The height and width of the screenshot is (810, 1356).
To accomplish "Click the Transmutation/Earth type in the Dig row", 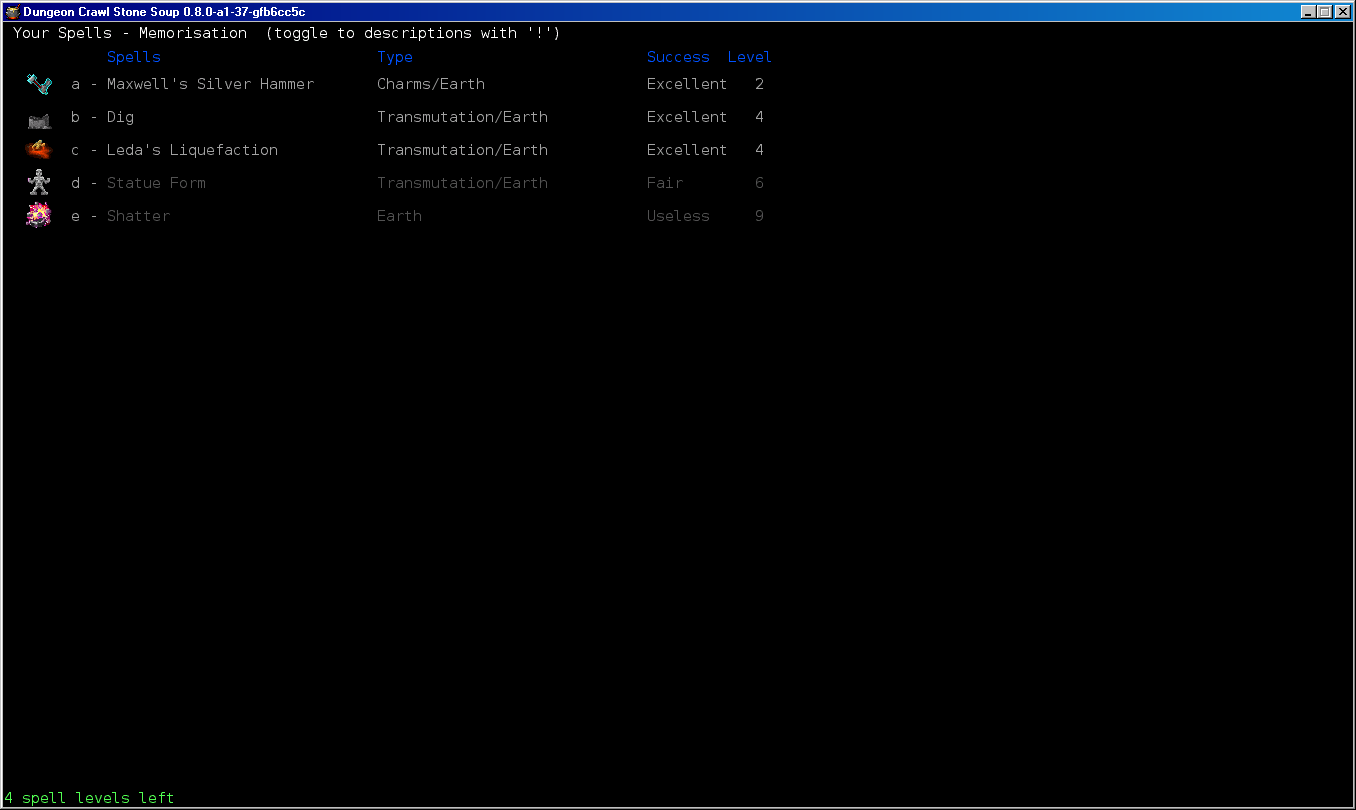I will (462, 117).
